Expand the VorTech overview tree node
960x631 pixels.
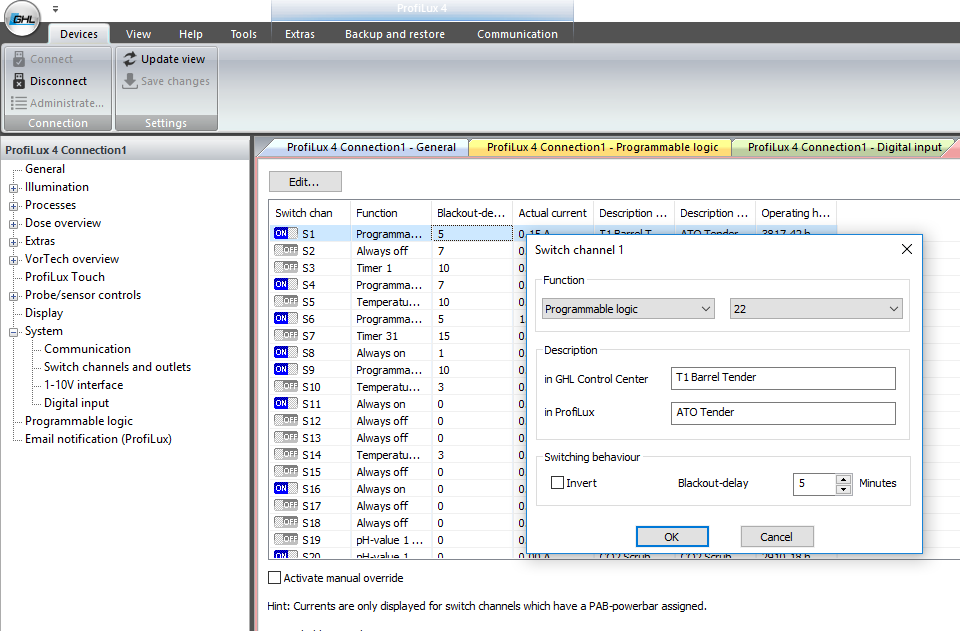(x=13, y=260)
